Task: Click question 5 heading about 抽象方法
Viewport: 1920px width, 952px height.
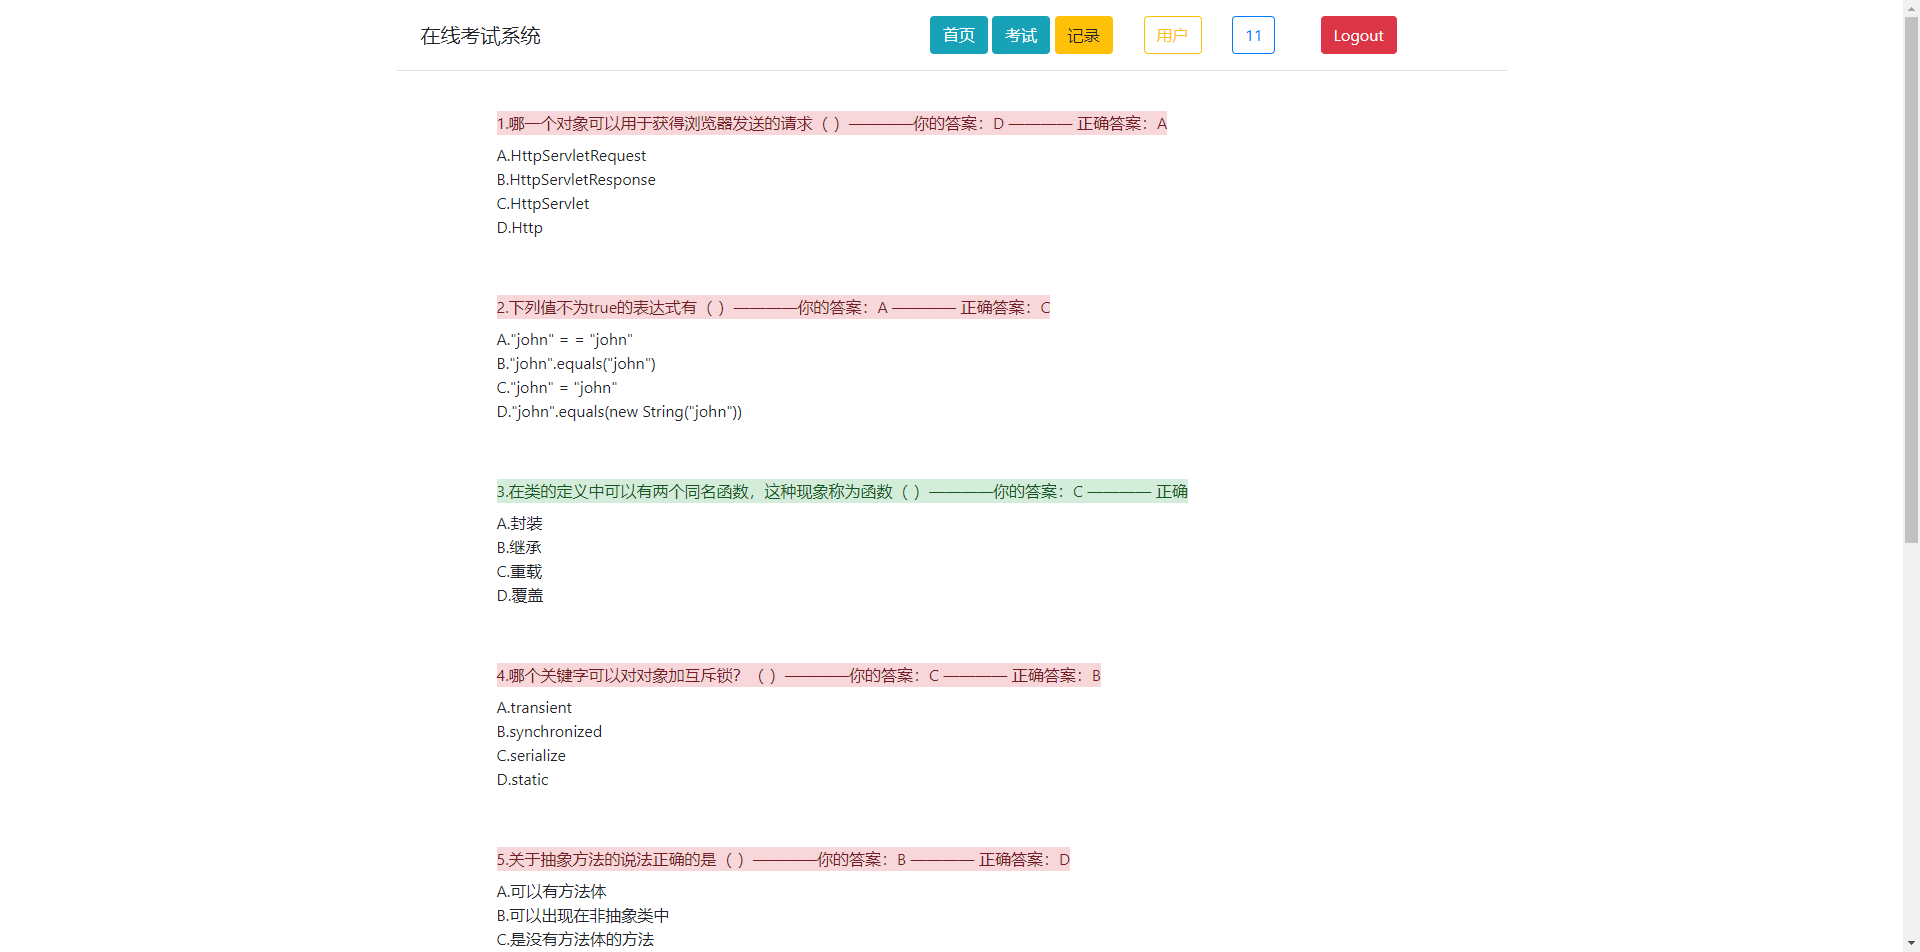Action: point(783,859)
